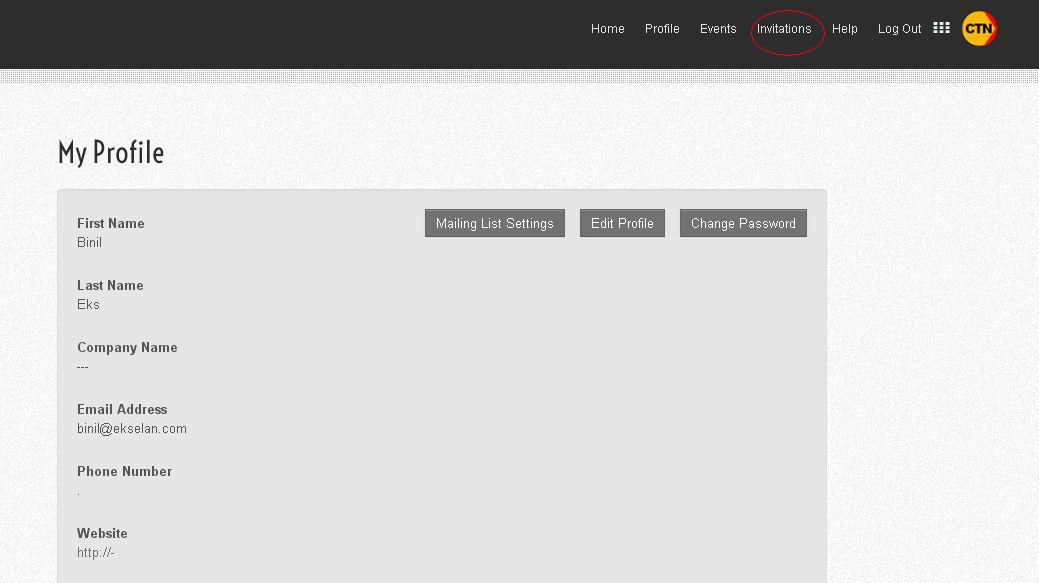Open the apps grid icon
The image size is (1039, 583).
click(x=941, y=28)
